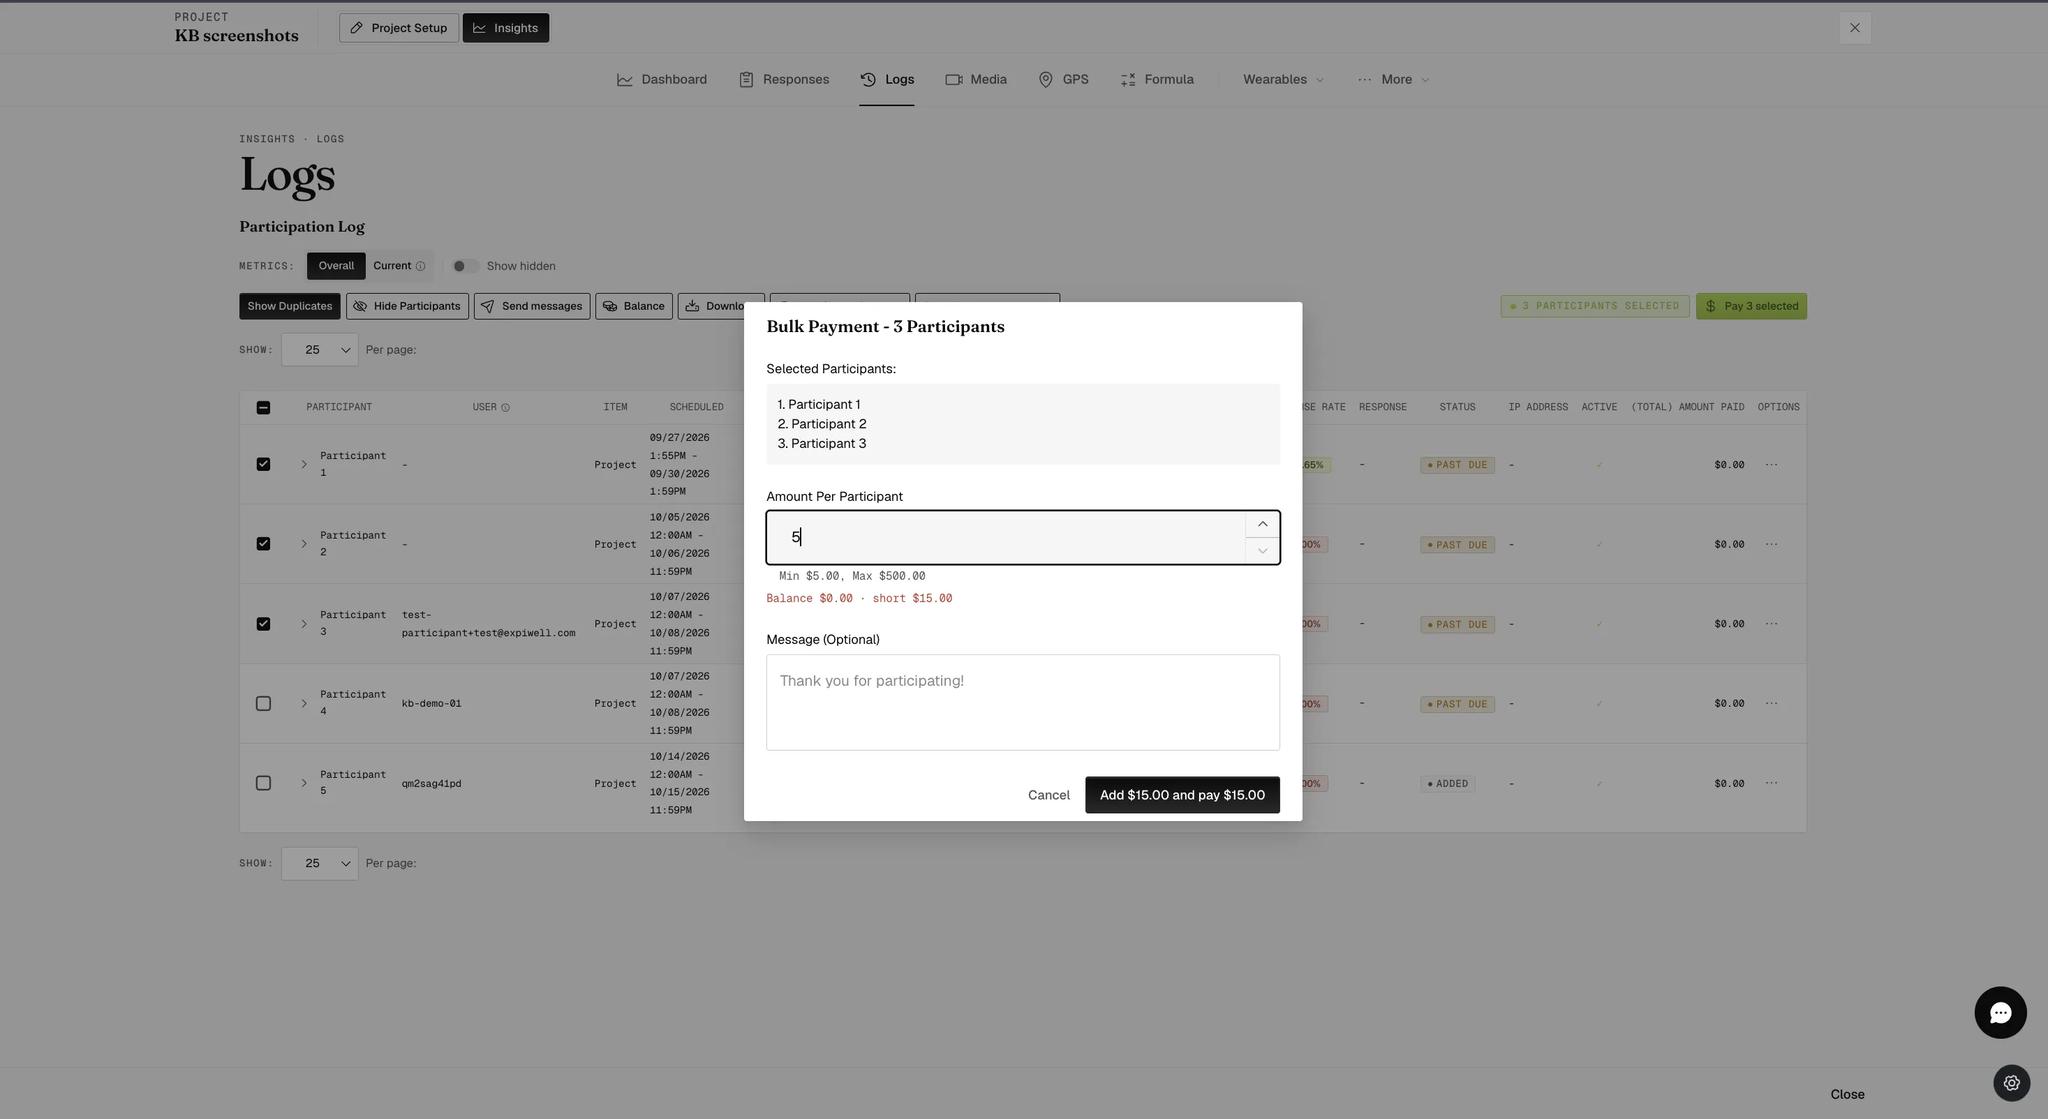Click the kb-demo-01 user cell
This screenshot has width=2048, height=1119.
click(432, 704)
